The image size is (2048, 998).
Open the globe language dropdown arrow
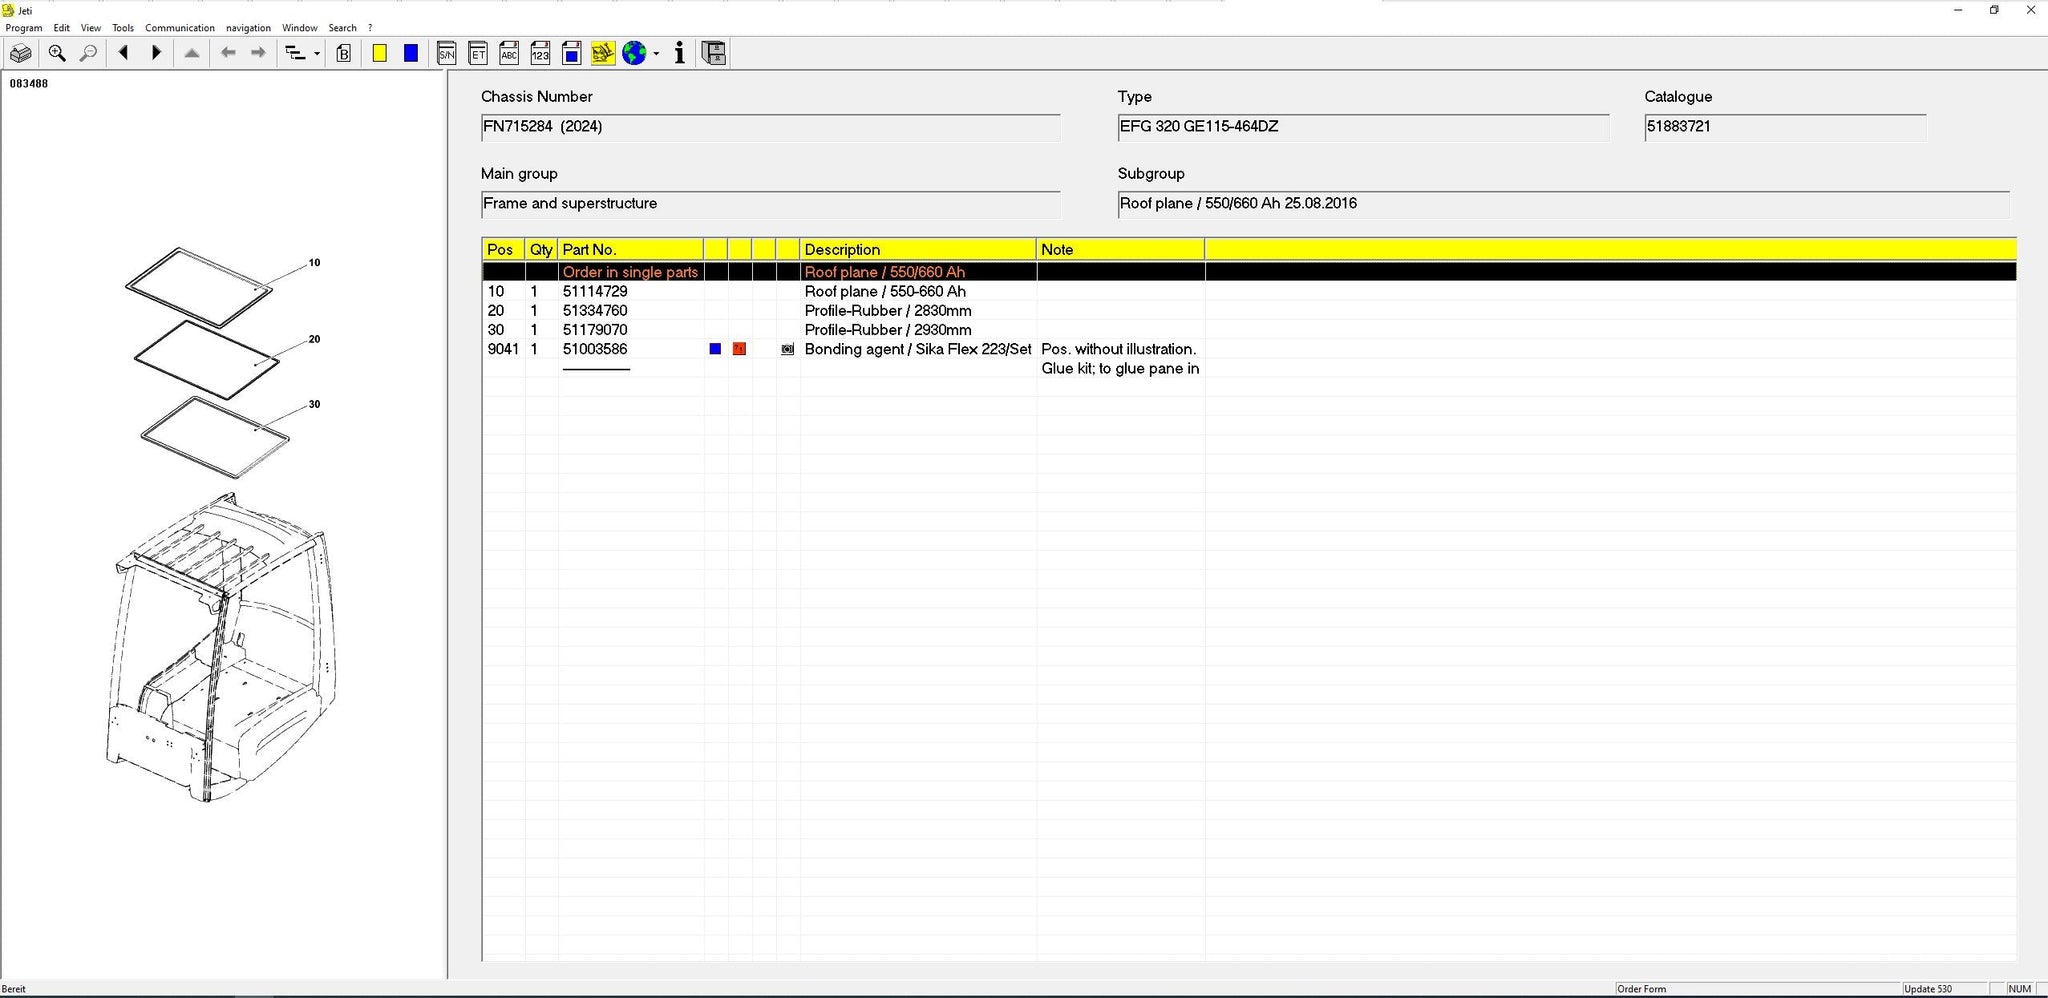(656, 54)
